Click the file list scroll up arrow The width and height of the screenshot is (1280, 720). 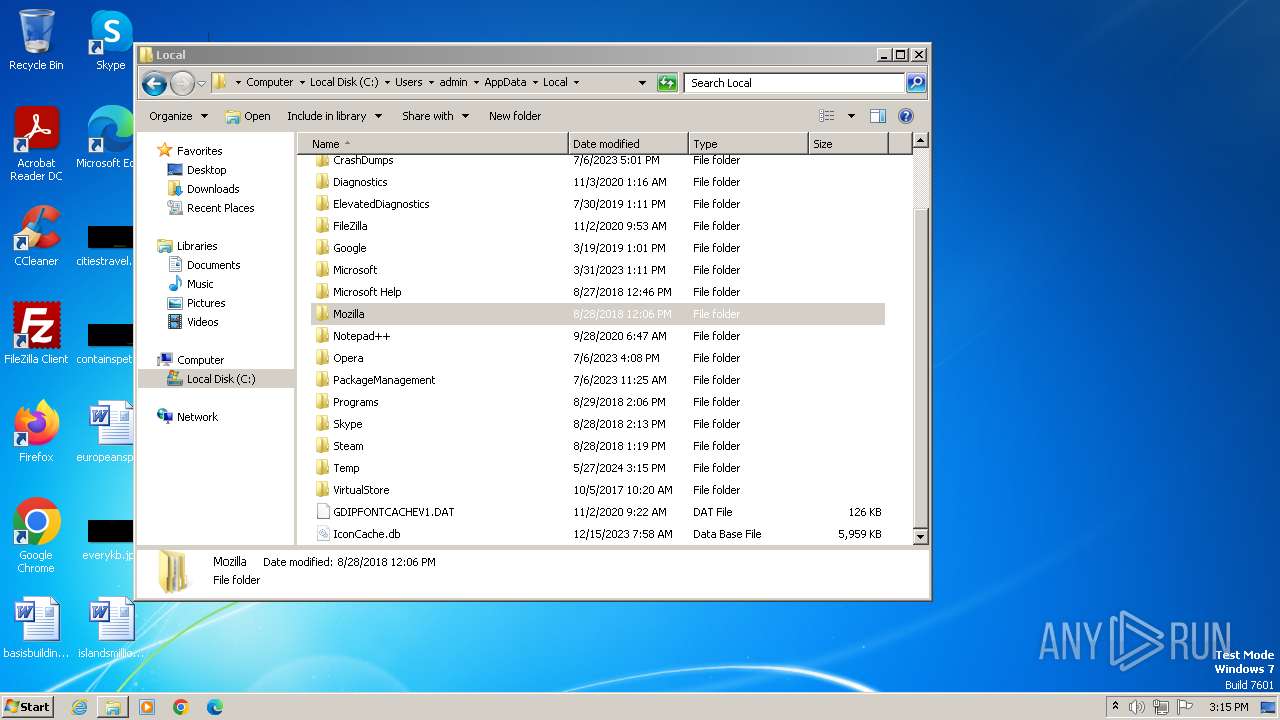[921, 141]
